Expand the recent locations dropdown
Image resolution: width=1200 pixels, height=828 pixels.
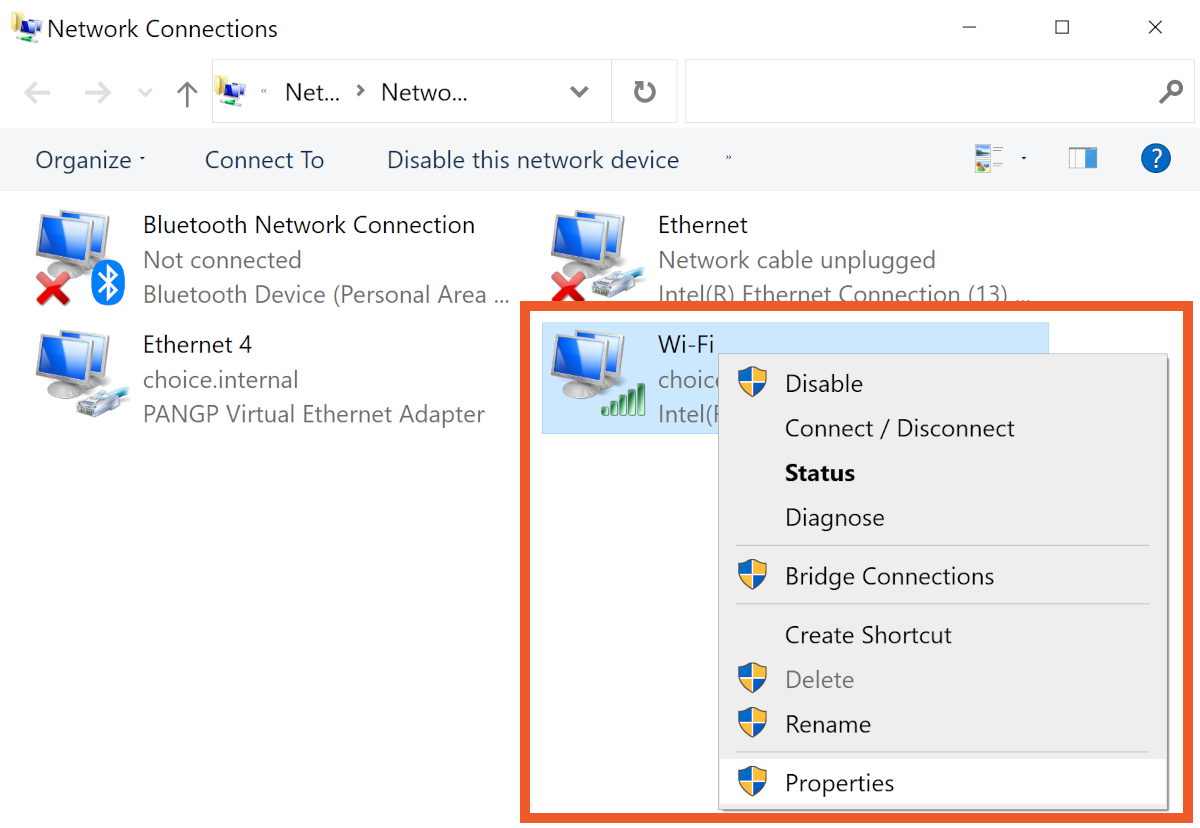click(x=145, y=94)
